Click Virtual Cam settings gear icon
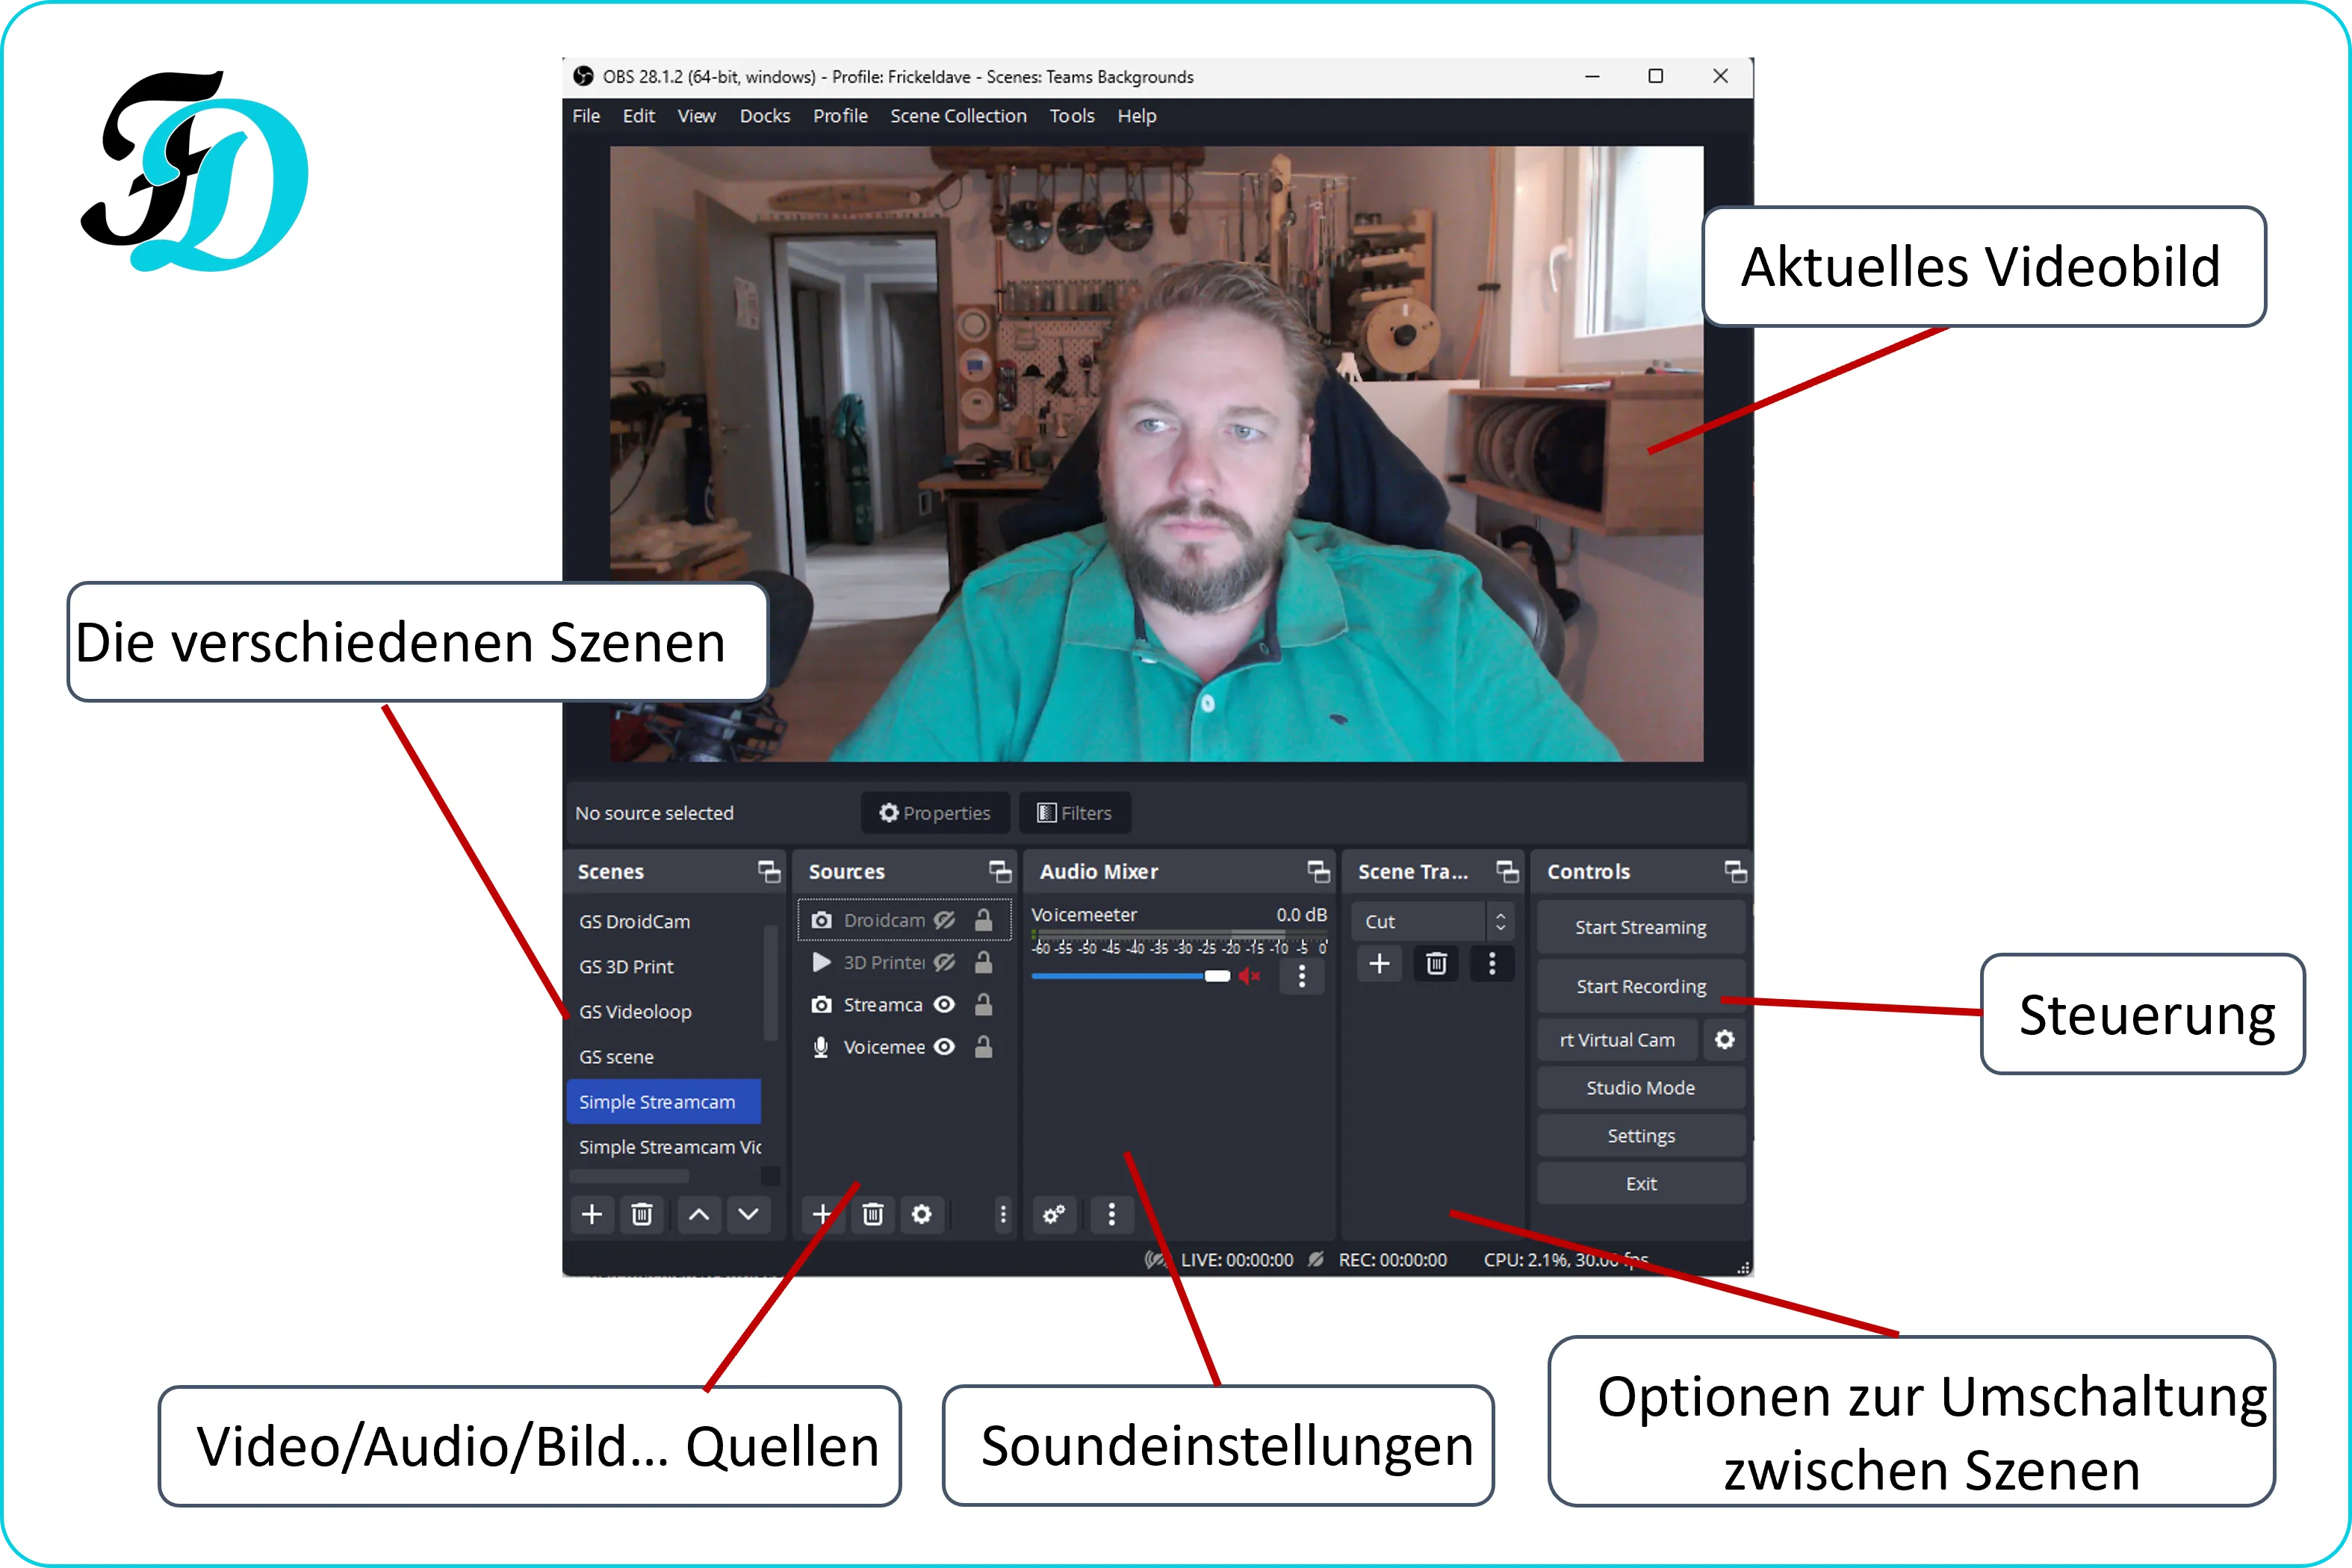The height and width of the screenshot is (1568, 2352). [x=1724, y=1040]
